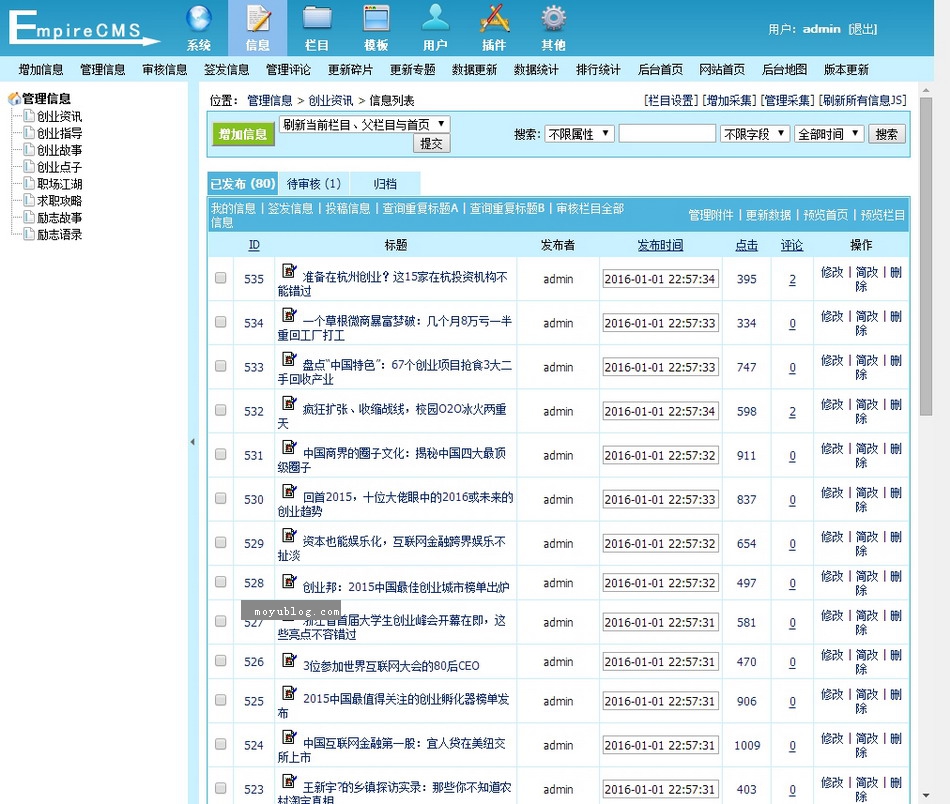Tick the checkbox for row 532
Viewport: 950px width, 804px height.
point(221,410)
